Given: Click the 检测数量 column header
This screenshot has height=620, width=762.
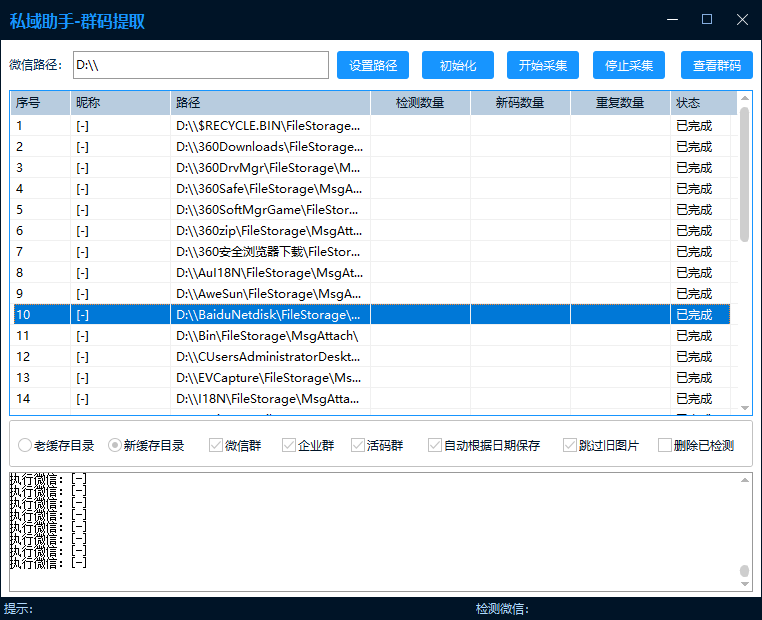Looking at the screenshot, I should (x=420, y=103).
